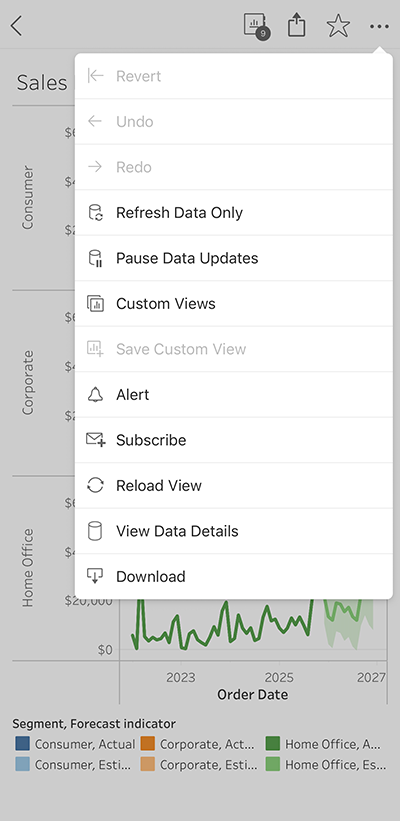
Task: Mark view as favorite with star icon
Action: (338, 26)
